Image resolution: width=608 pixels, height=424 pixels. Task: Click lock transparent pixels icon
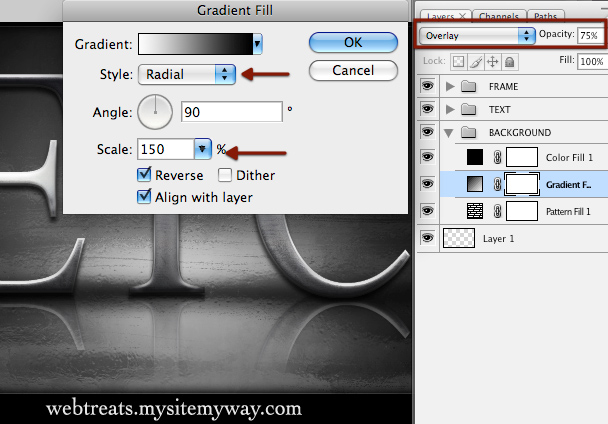[x=459, y=62]
